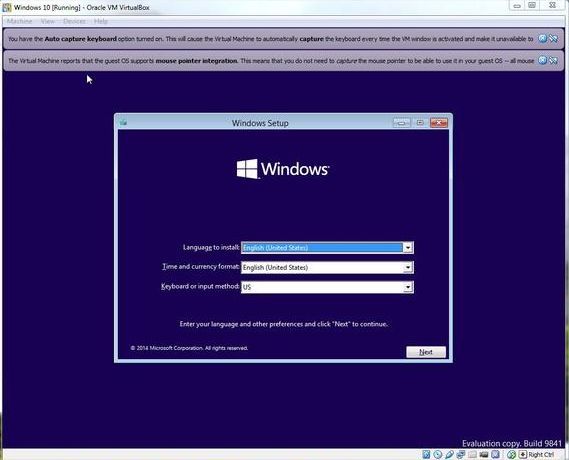Open the Machine menu
The height and width of the screenshot is (460, 569).
click(19, 21)
